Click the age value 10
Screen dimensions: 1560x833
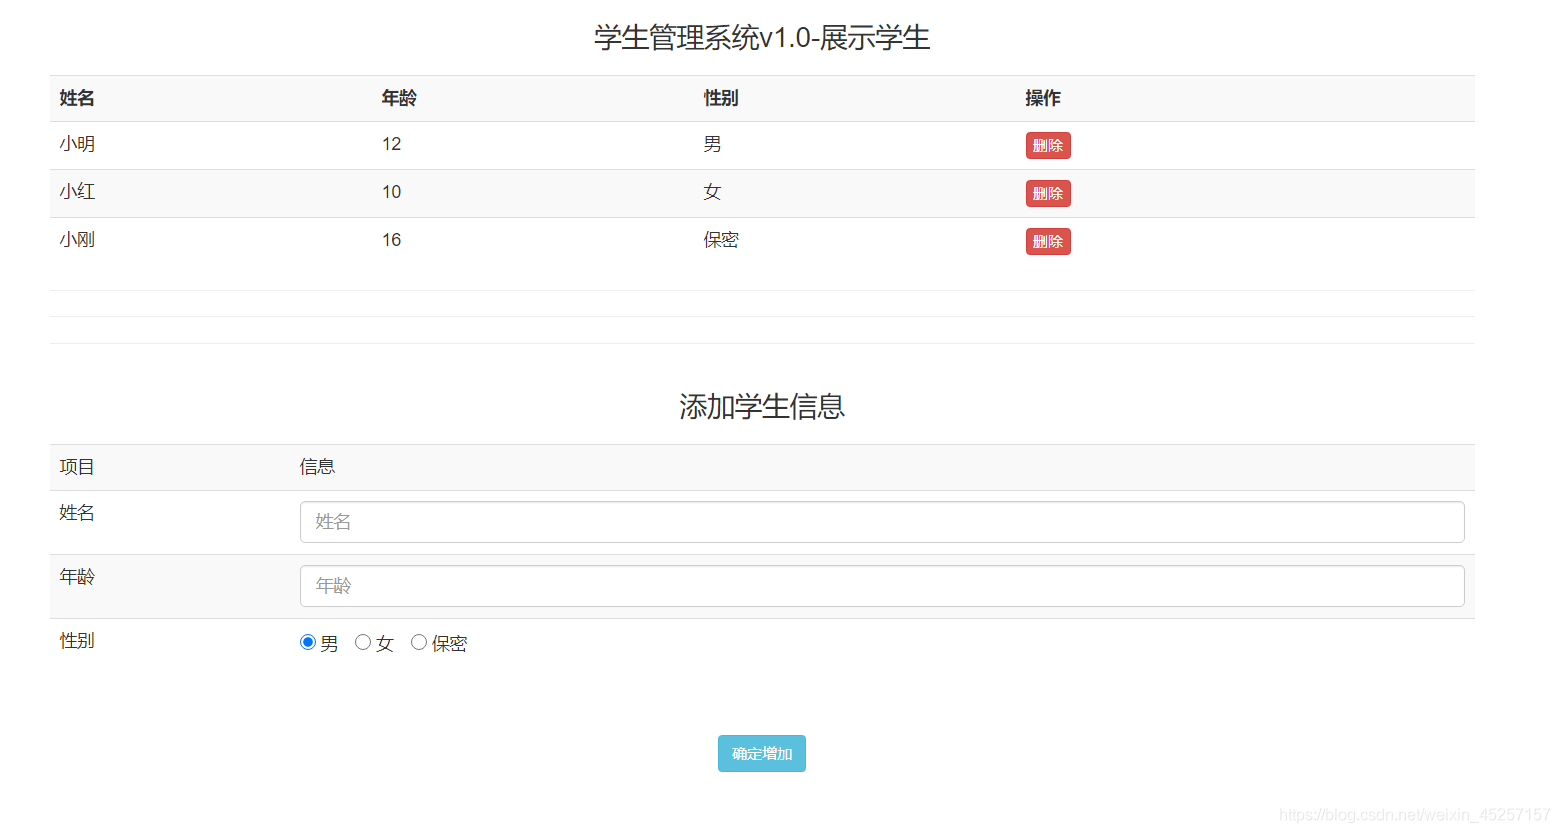[x=391, y=192]
